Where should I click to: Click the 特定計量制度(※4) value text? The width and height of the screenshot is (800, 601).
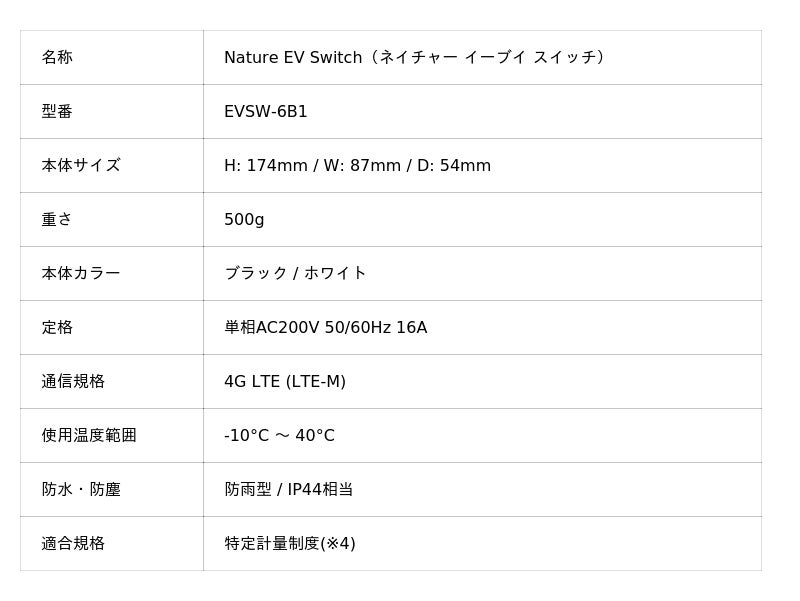coord(290,544)
